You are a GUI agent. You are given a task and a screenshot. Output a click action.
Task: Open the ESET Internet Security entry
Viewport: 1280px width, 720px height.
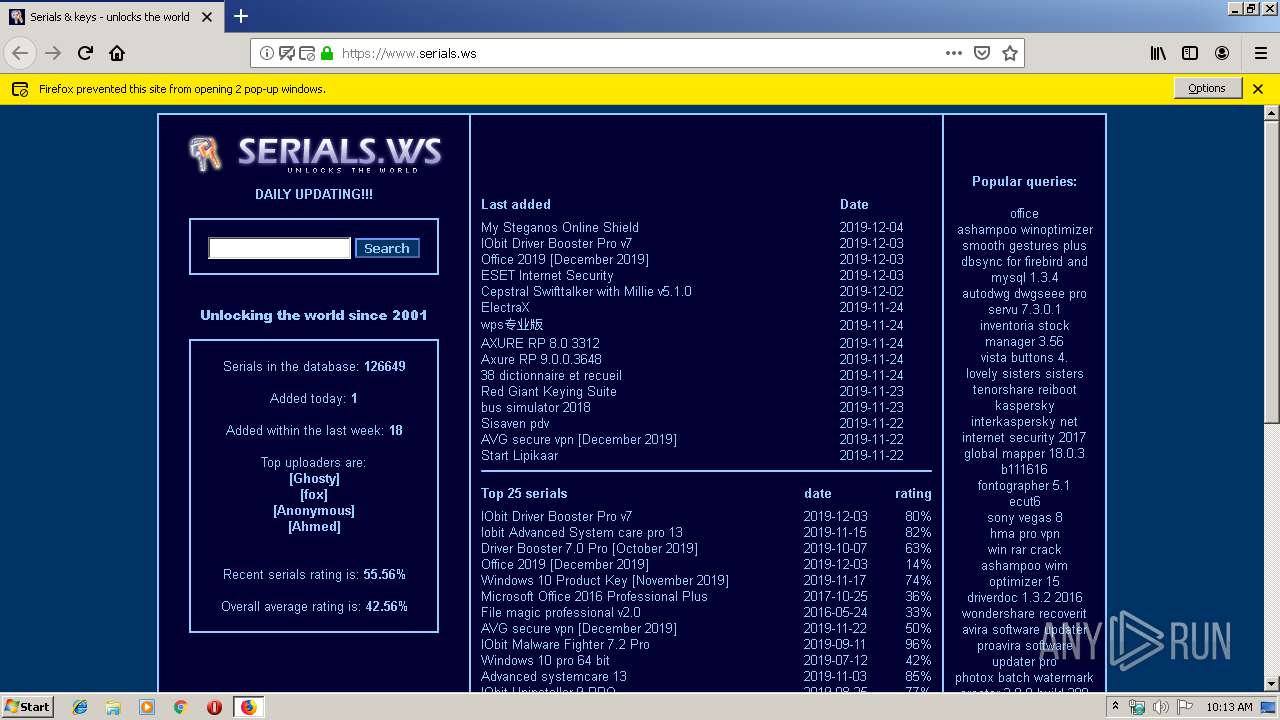[547, 275]
